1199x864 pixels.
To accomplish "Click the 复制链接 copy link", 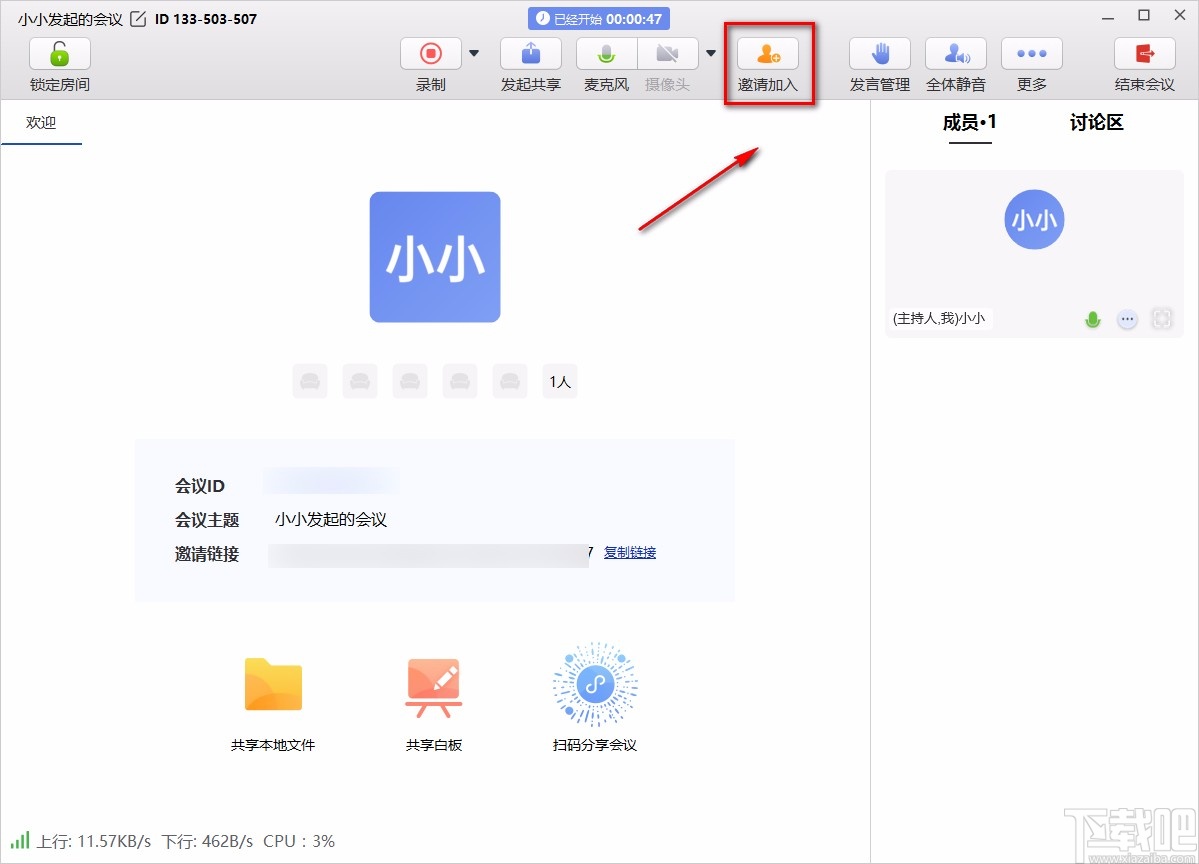I will (x=629, y=552).
